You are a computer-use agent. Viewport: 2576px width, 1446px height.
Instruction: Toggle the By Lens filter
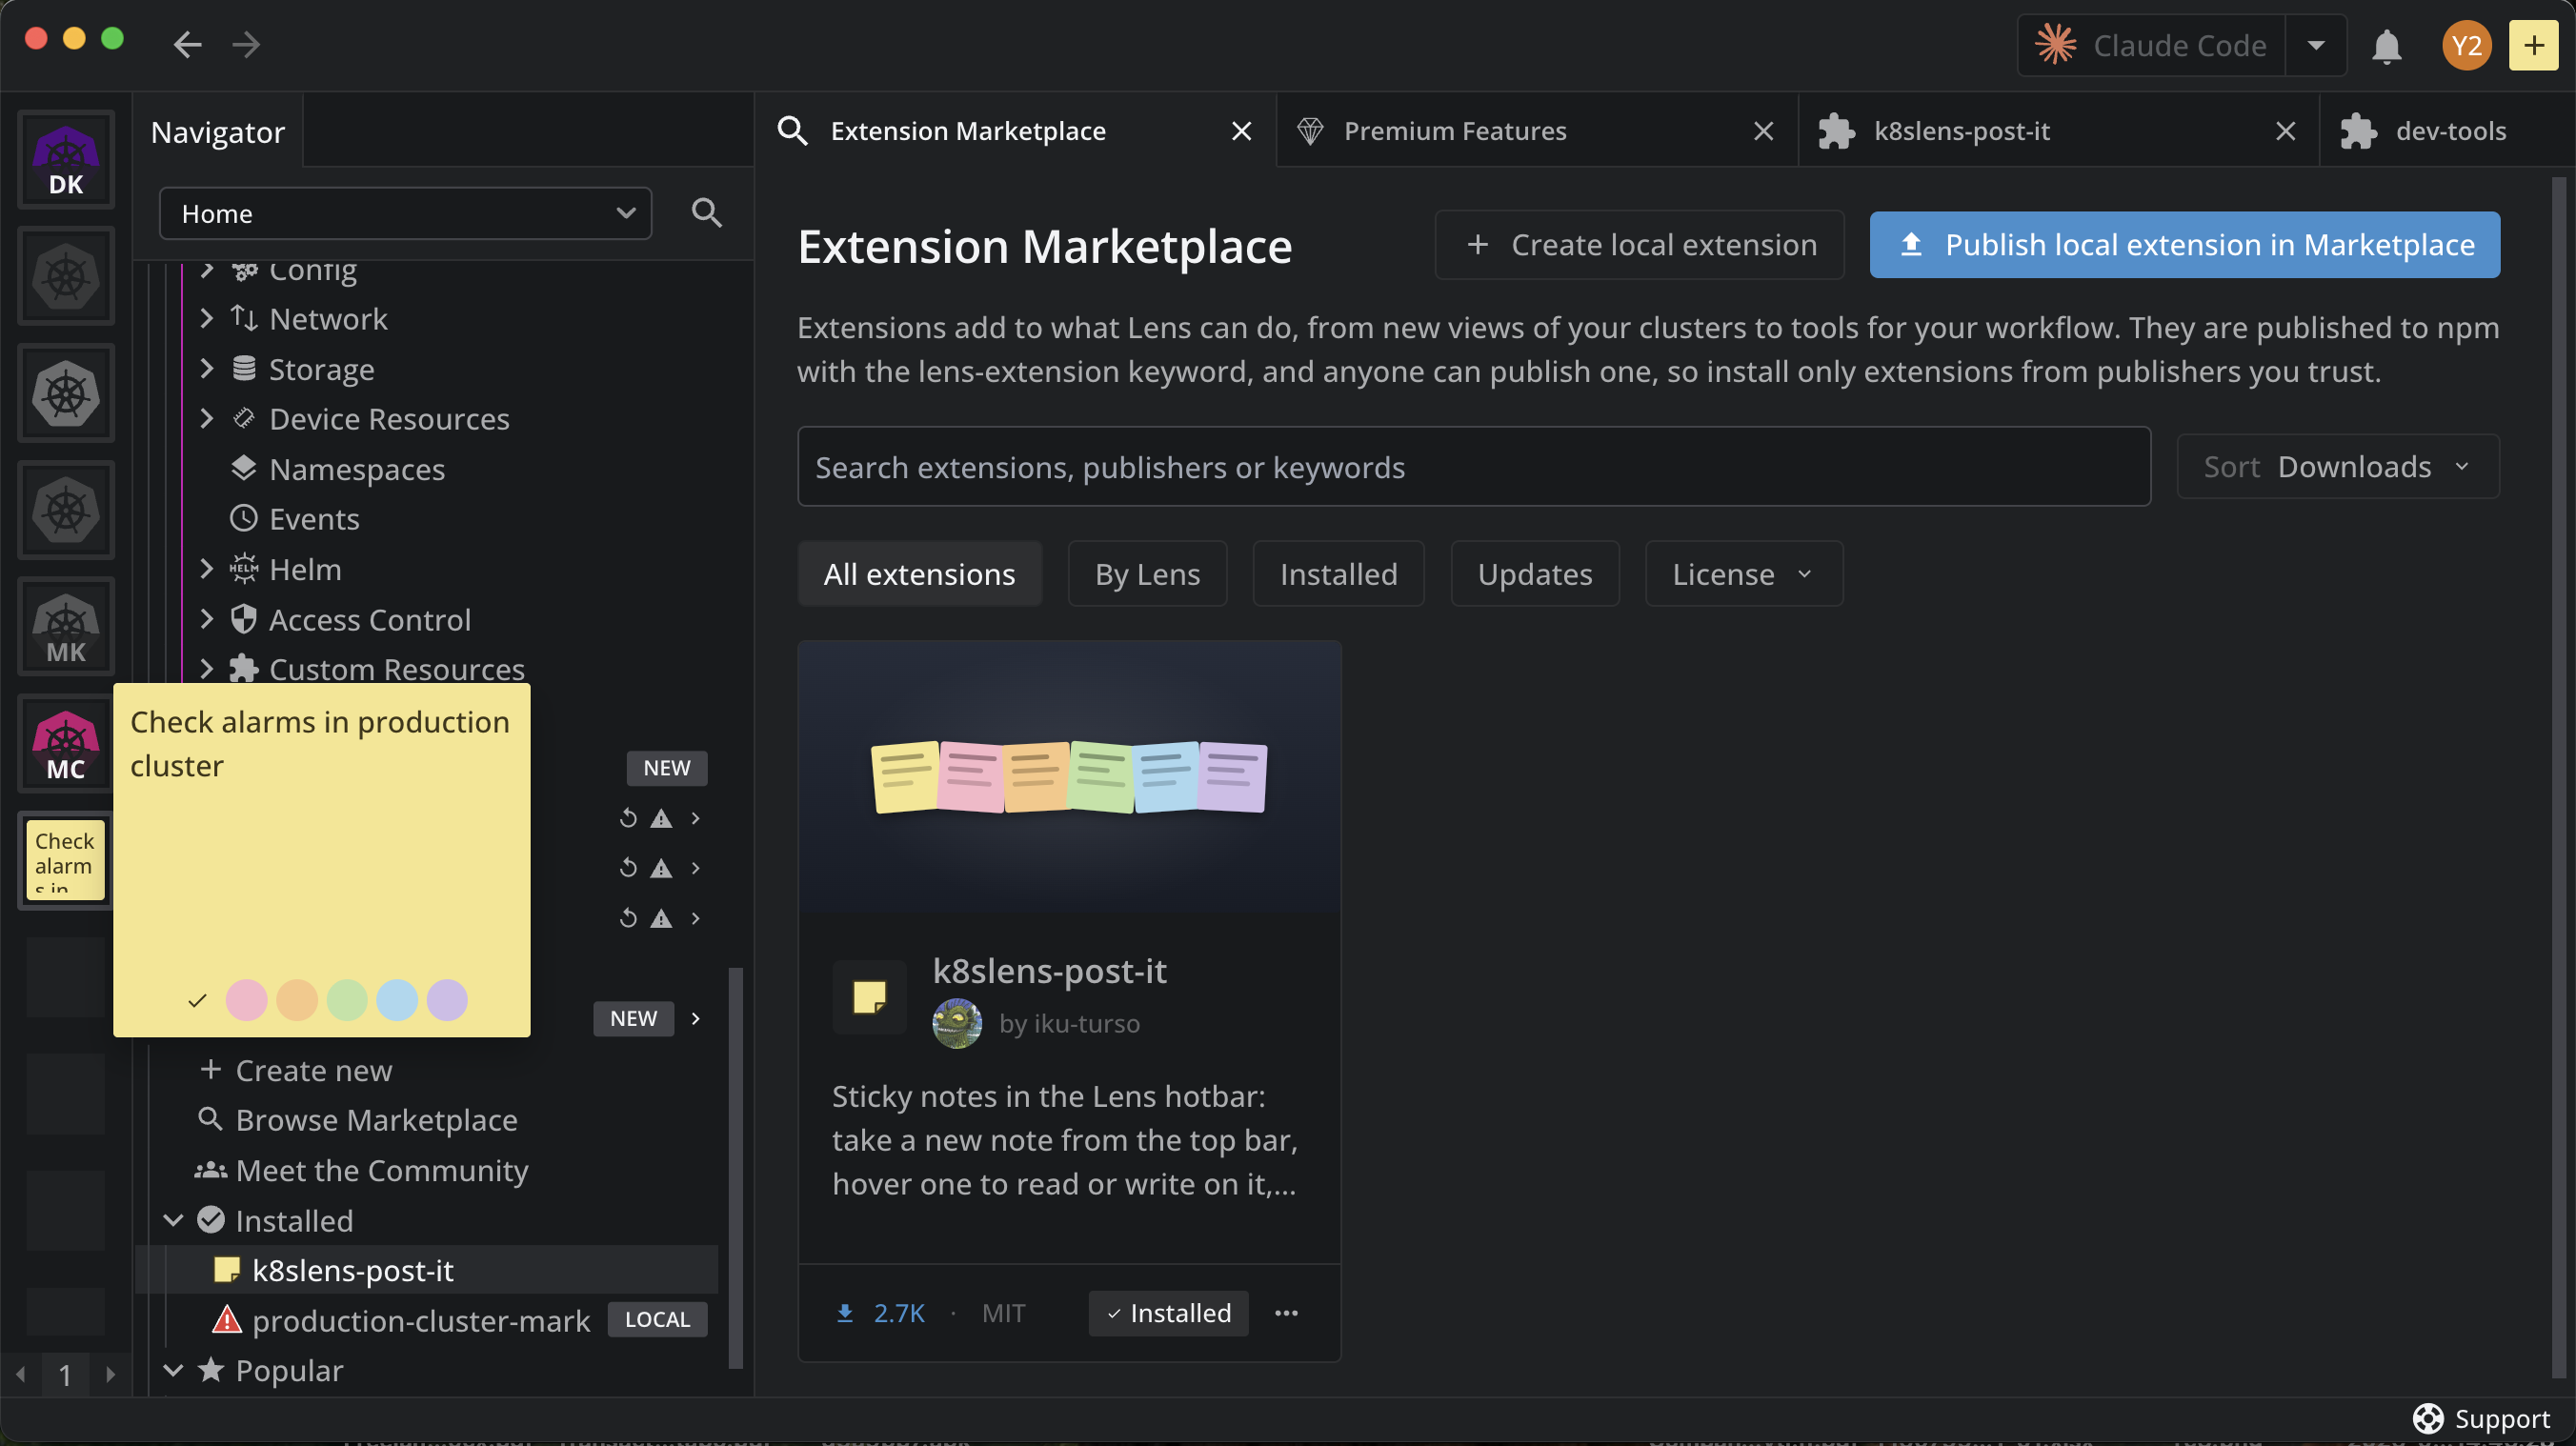click(x=1147, y=574)
